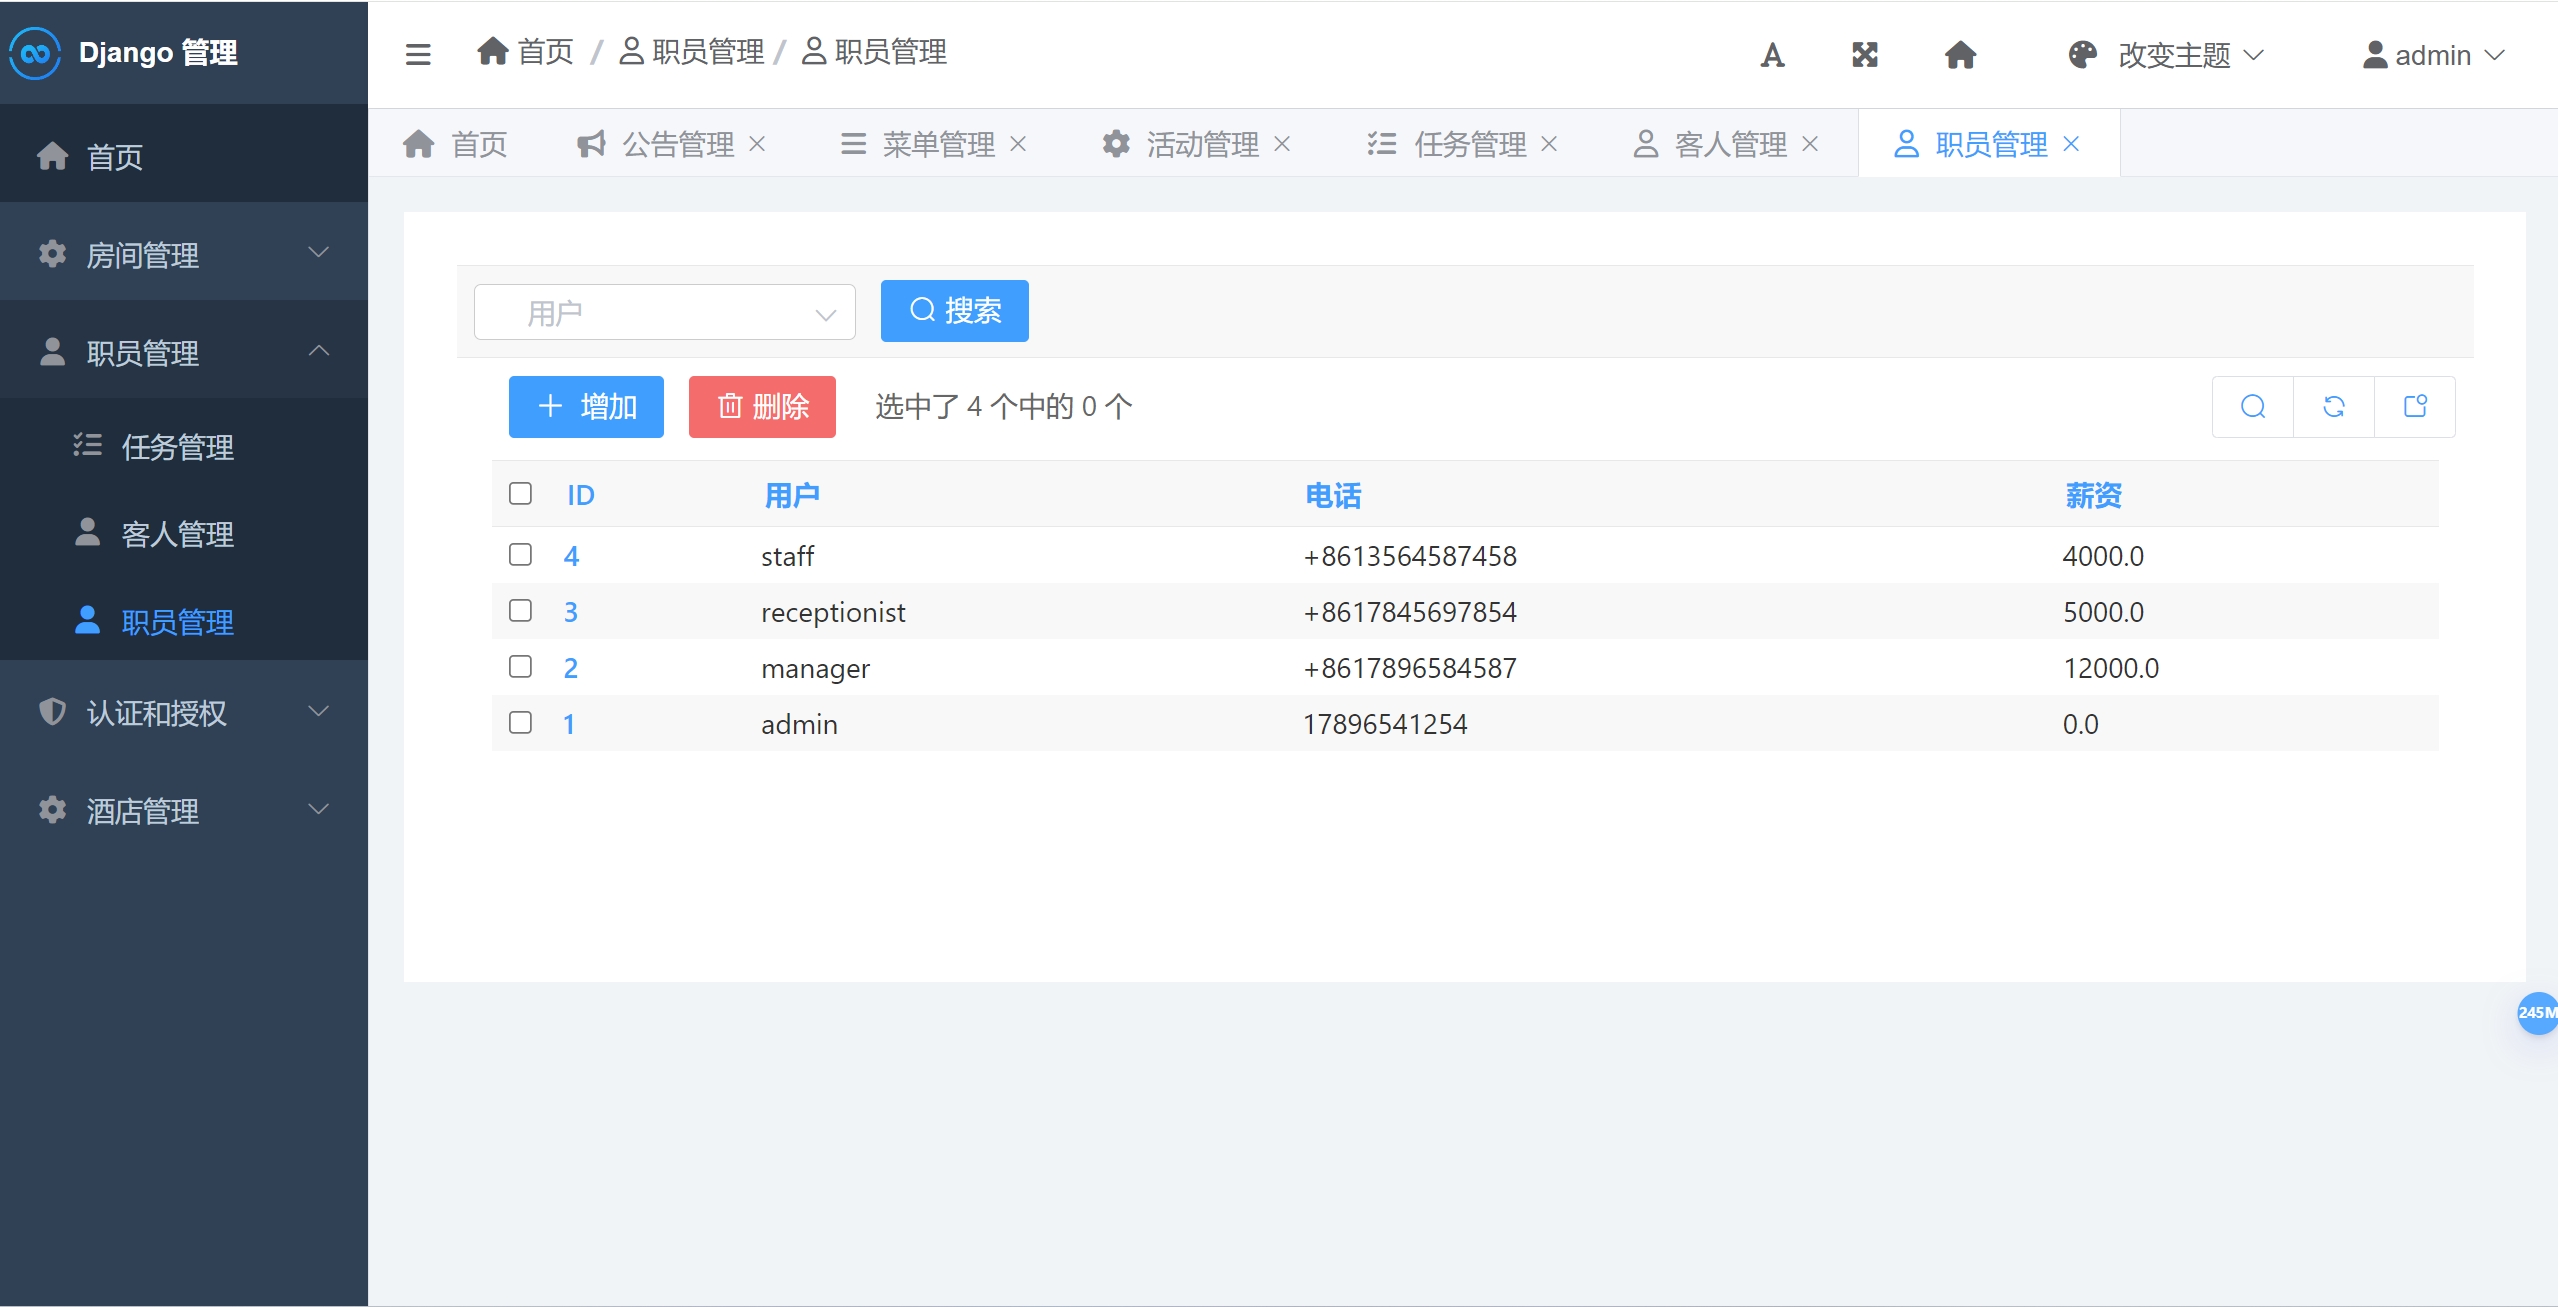Sort by the 薪资 column header
This screenshot has height=1307, width=2558.
coord(2093,495)
